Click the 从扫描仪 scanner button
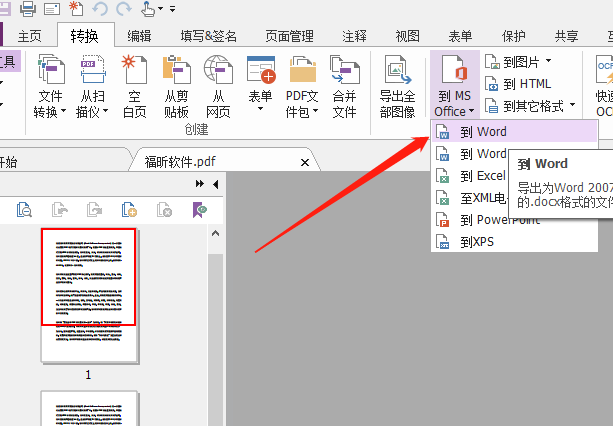This screenshot has height=426, width=613. point(92,86)
